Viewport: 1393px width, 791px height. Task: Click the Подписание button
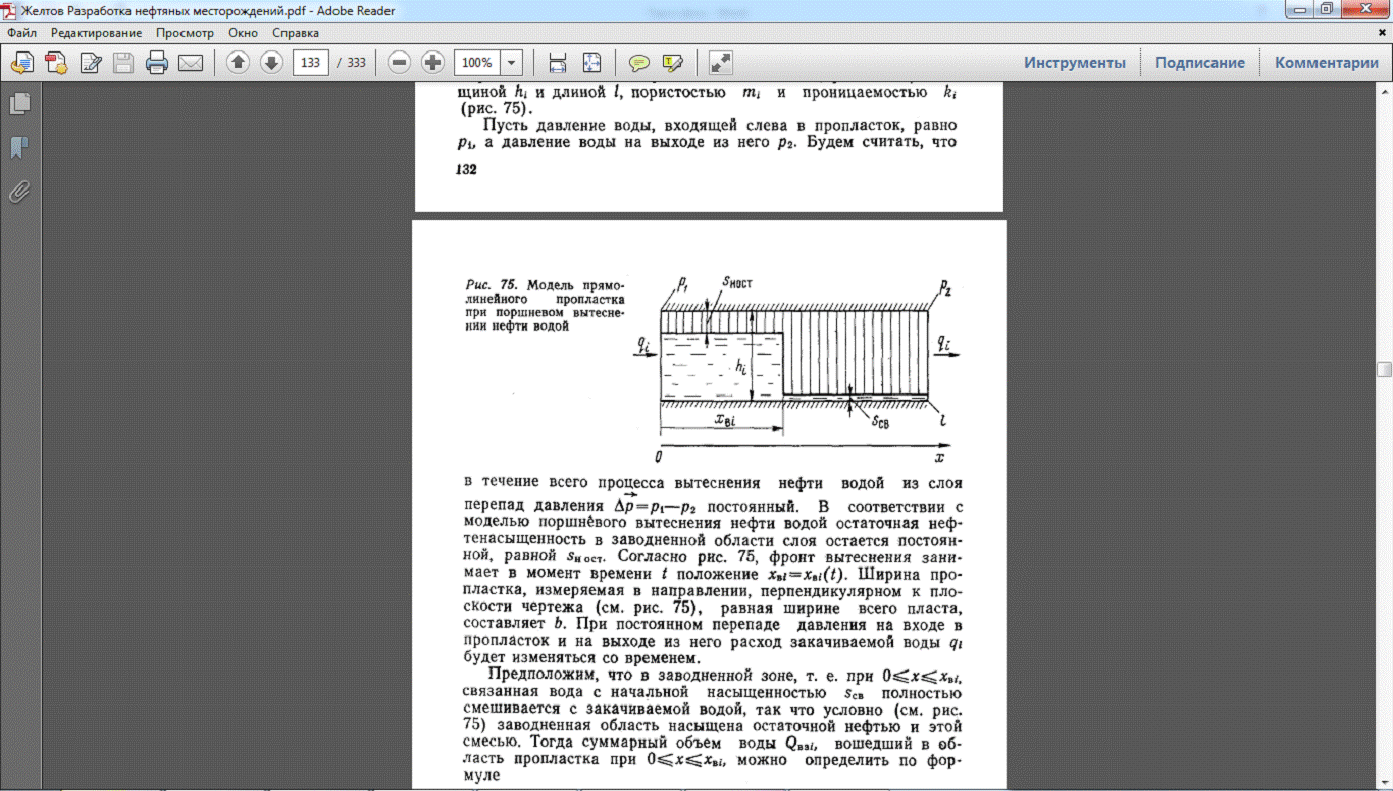pyautogui.click(x=1200, y=63)
